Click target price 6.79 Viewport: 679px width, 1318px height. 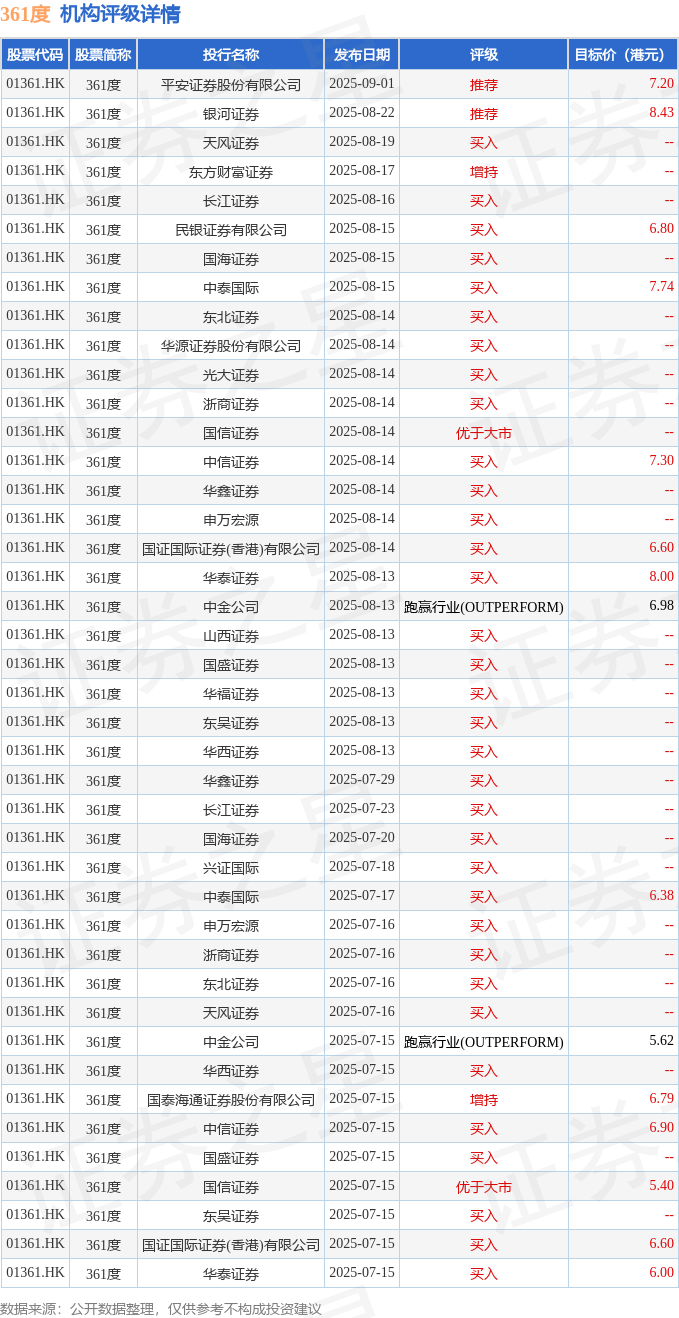point(661,1099)
